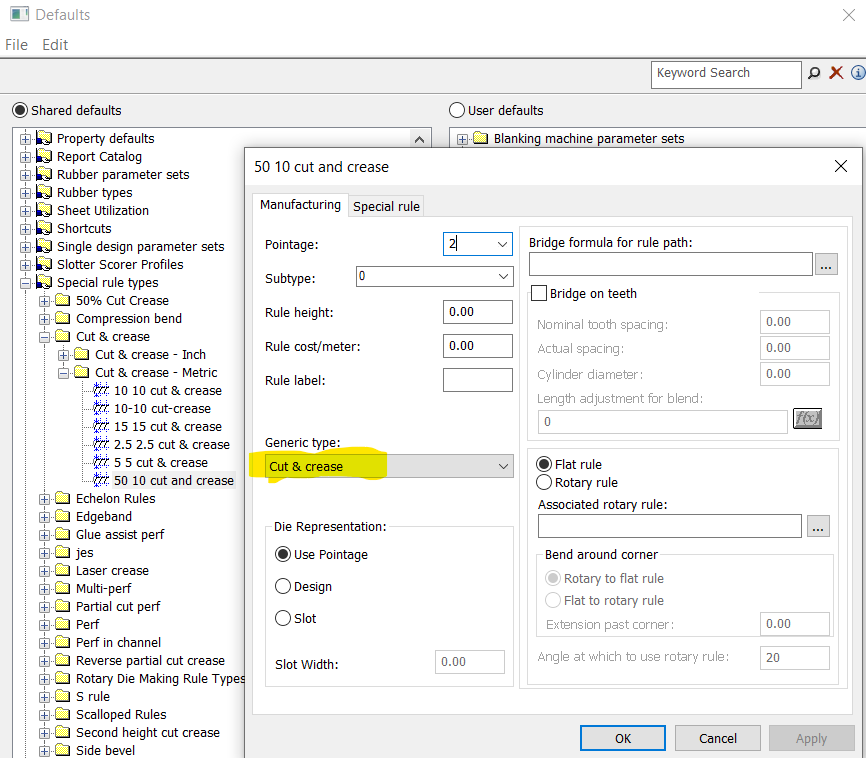Open the Echelon Rules folder icon
Viewport: 866px width, 758px height.
click(x=64, y=499)
